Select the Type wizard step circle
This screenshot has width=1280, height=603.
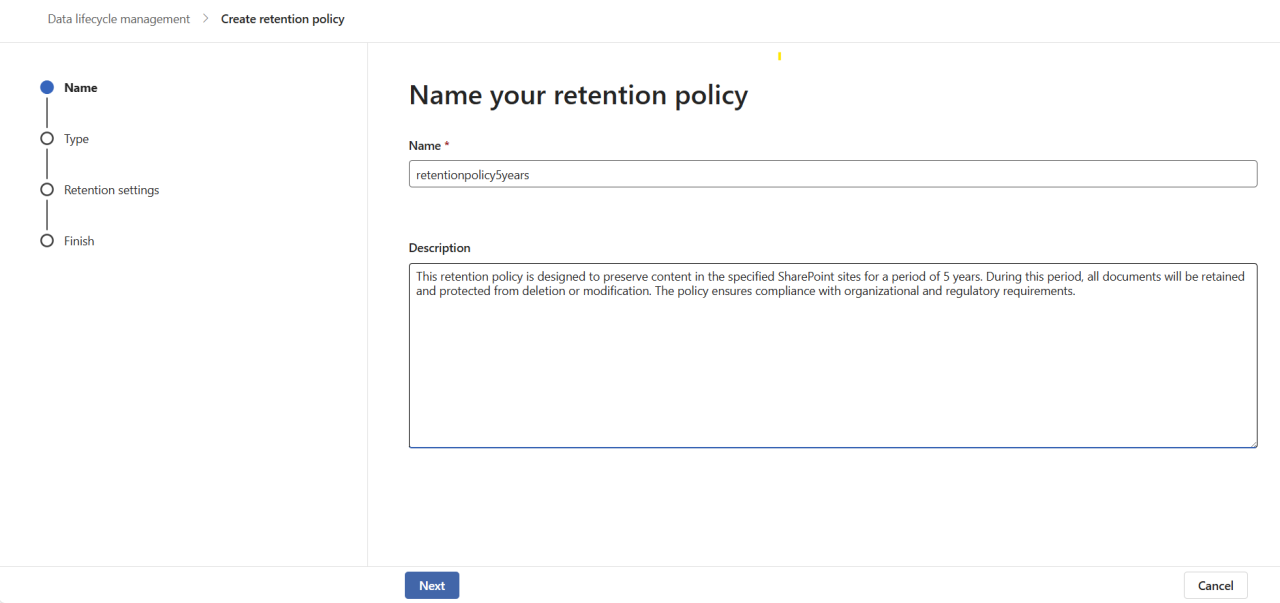(46, 138)
